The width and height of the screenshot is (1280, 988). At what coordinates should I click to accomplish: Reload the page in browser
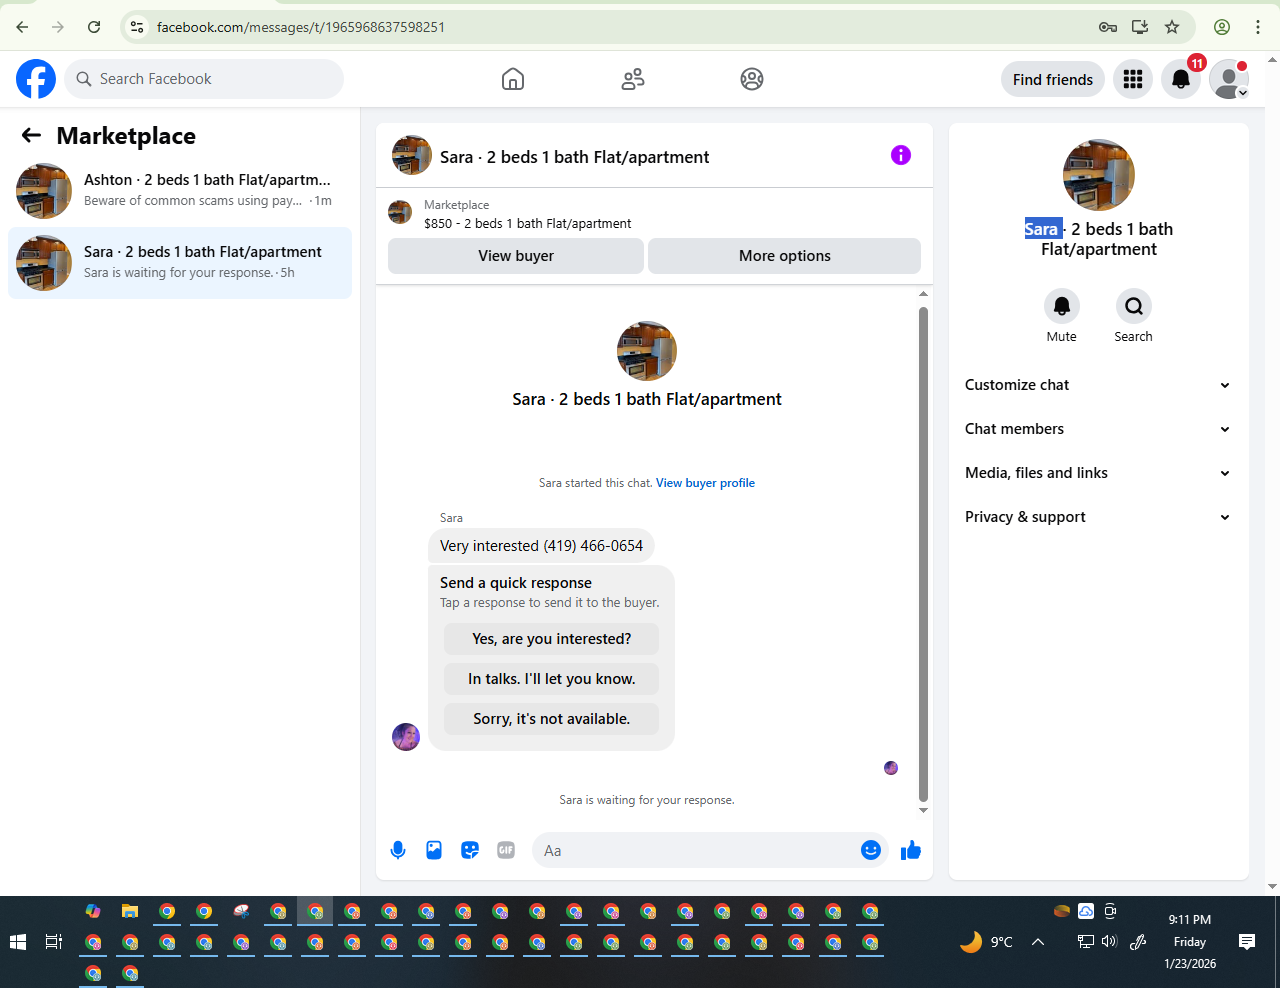pyautogui.click(x=94, y=27)
